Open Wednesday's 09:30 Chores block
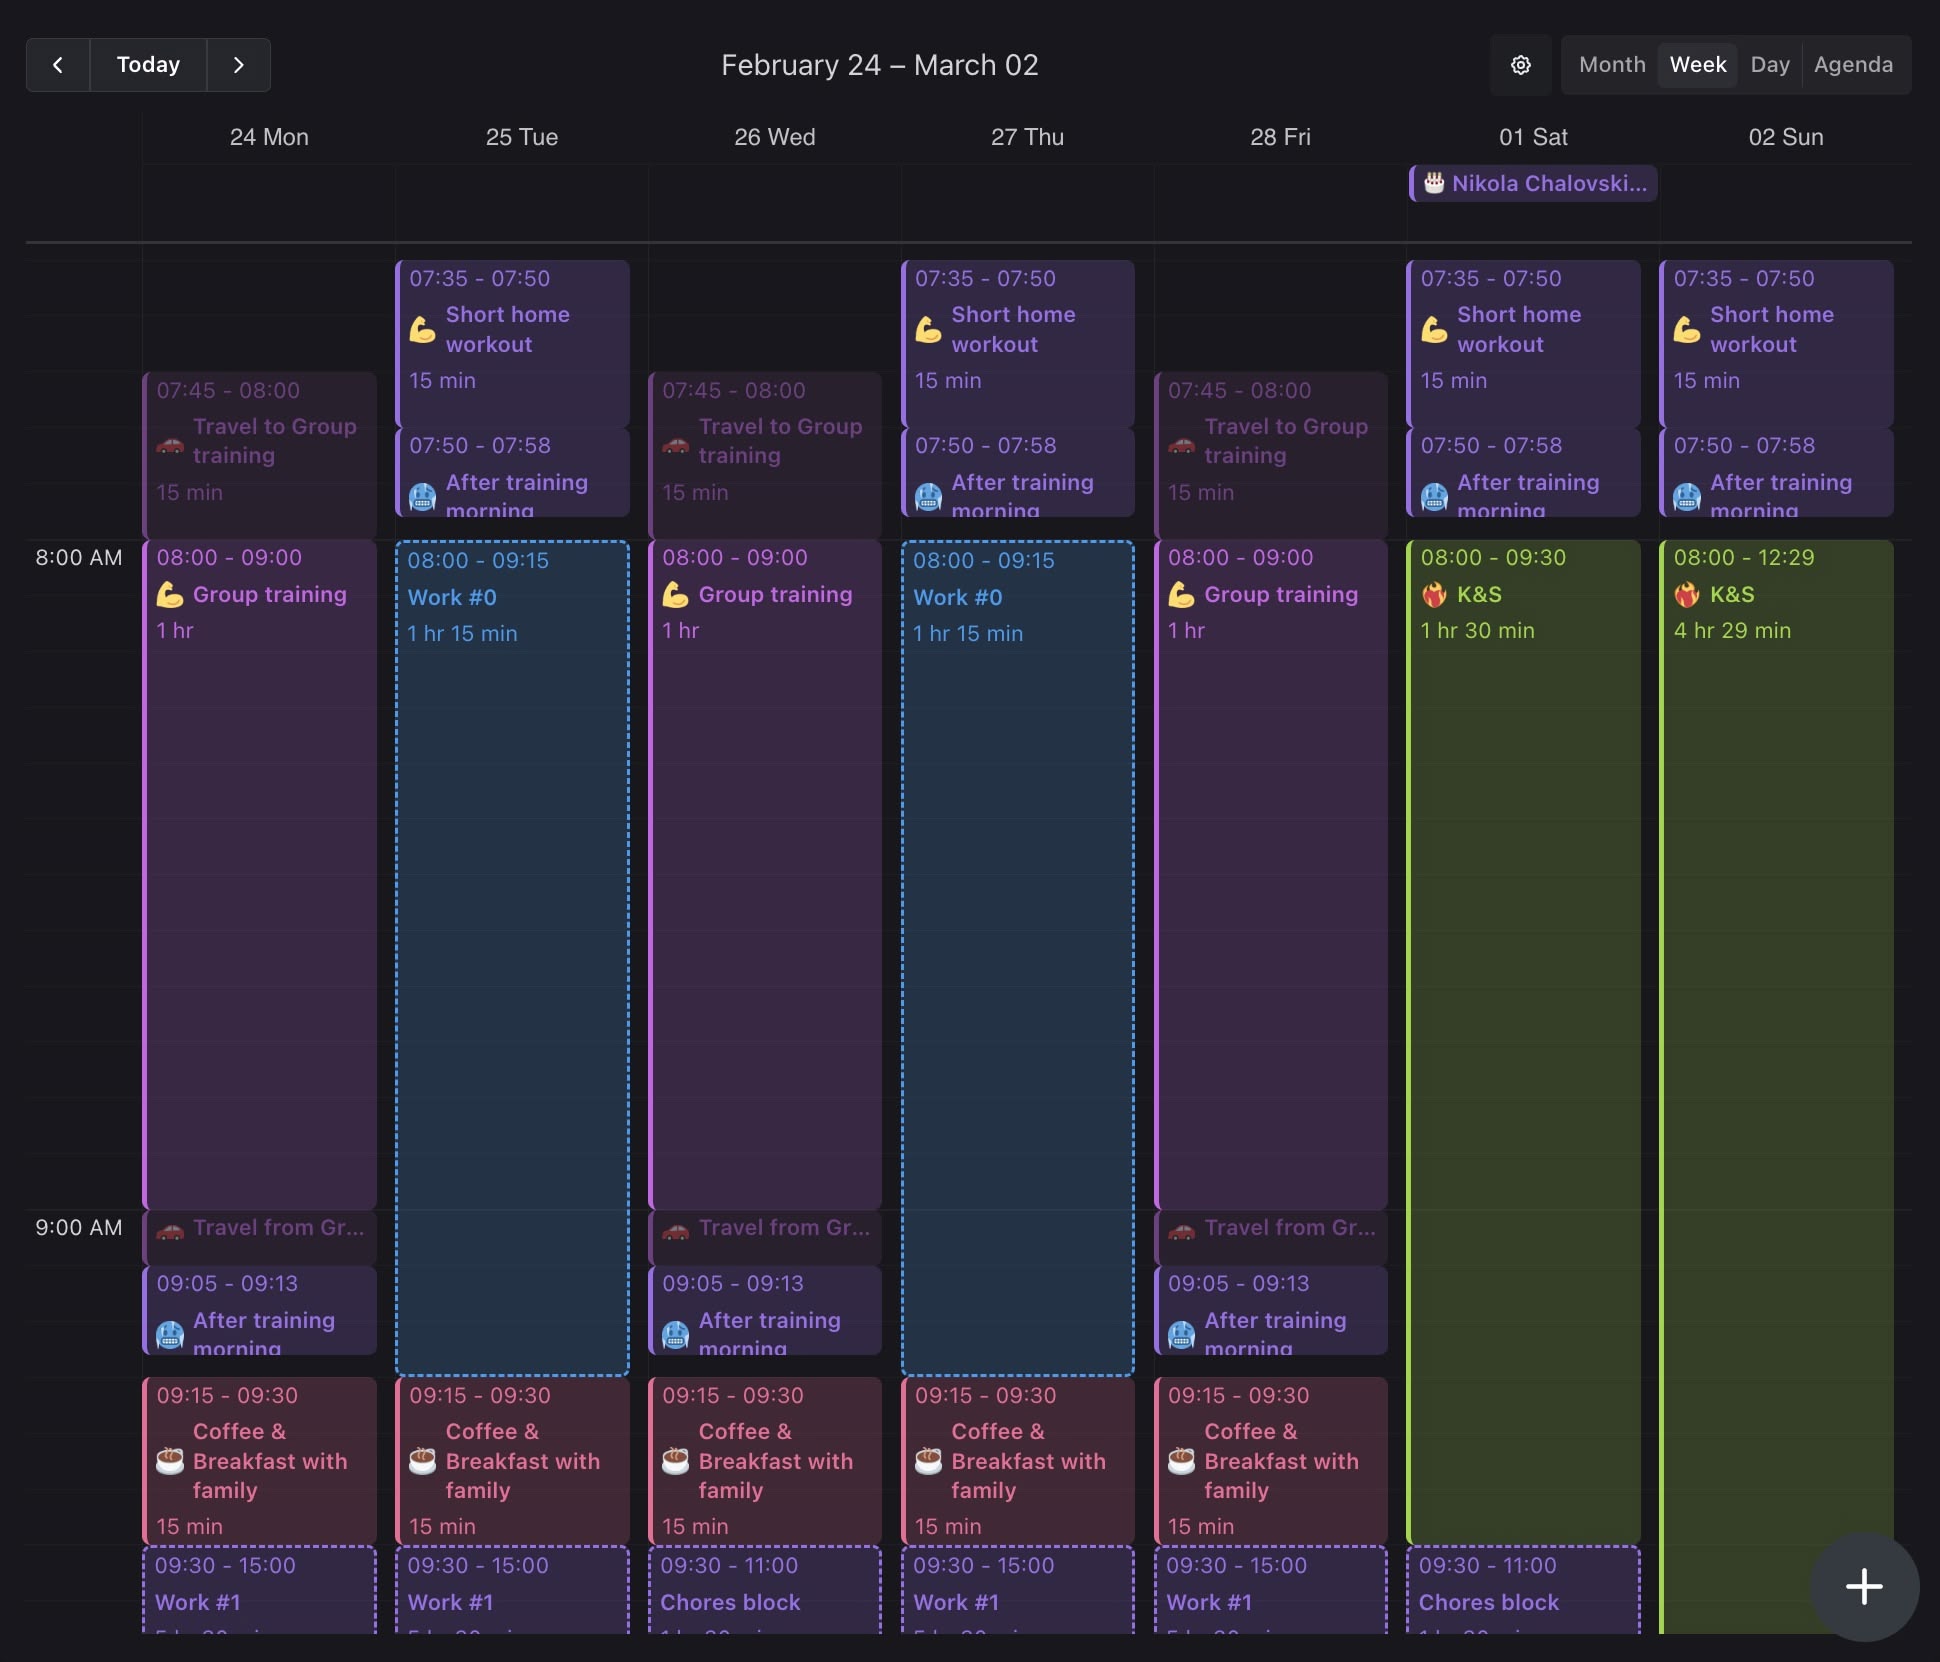 click(x=766, y=1590)
